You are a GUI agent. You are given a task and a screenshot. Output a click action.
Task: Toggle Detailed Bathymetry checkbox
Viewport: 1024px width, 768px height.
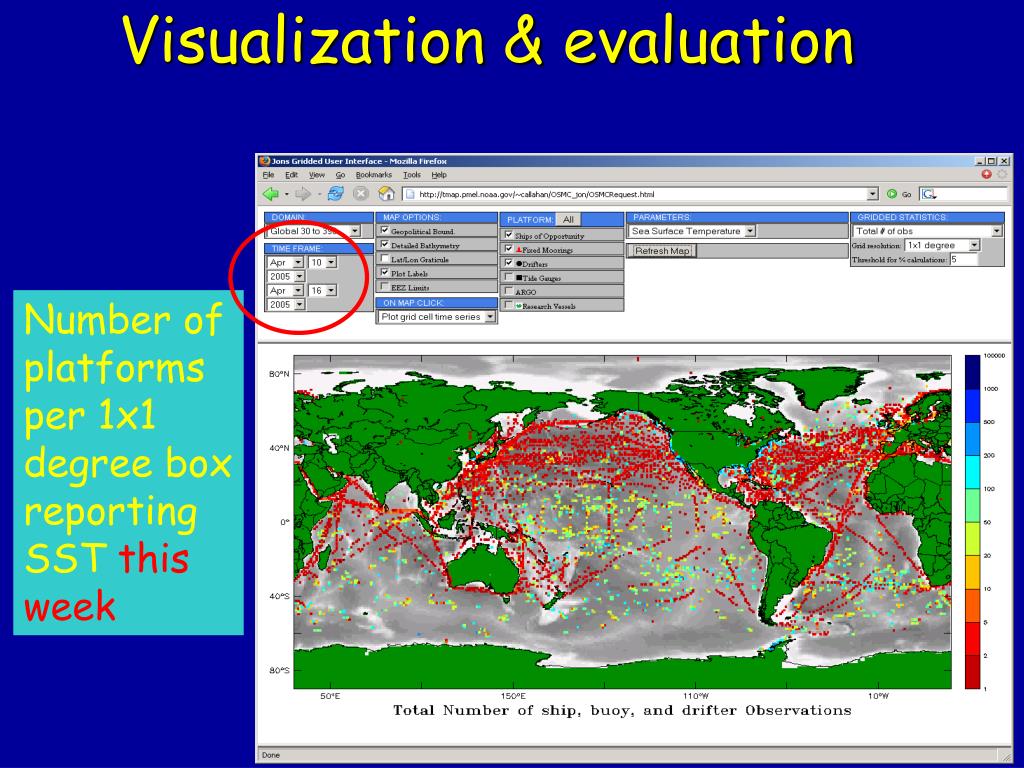(x=385, y=244)
